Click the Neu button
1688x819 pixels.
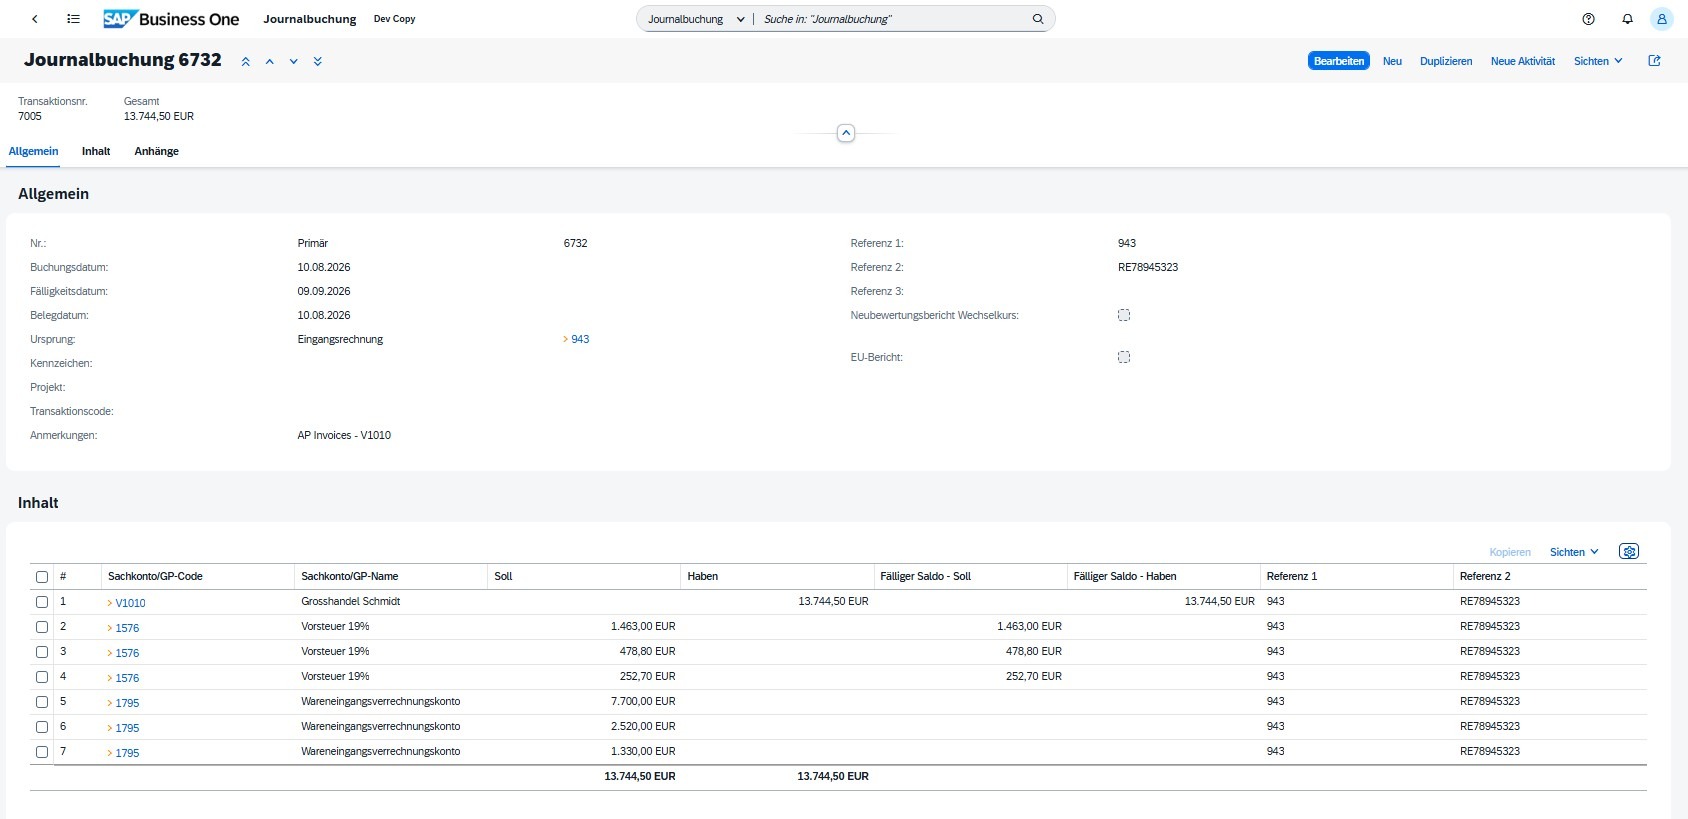(x=1392, y=62)
